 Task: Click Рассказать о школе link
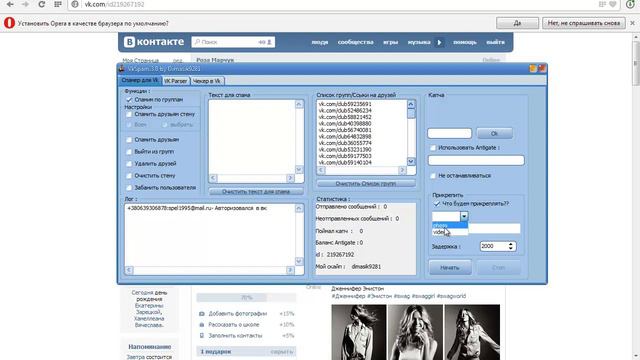(x=233, y=325)
